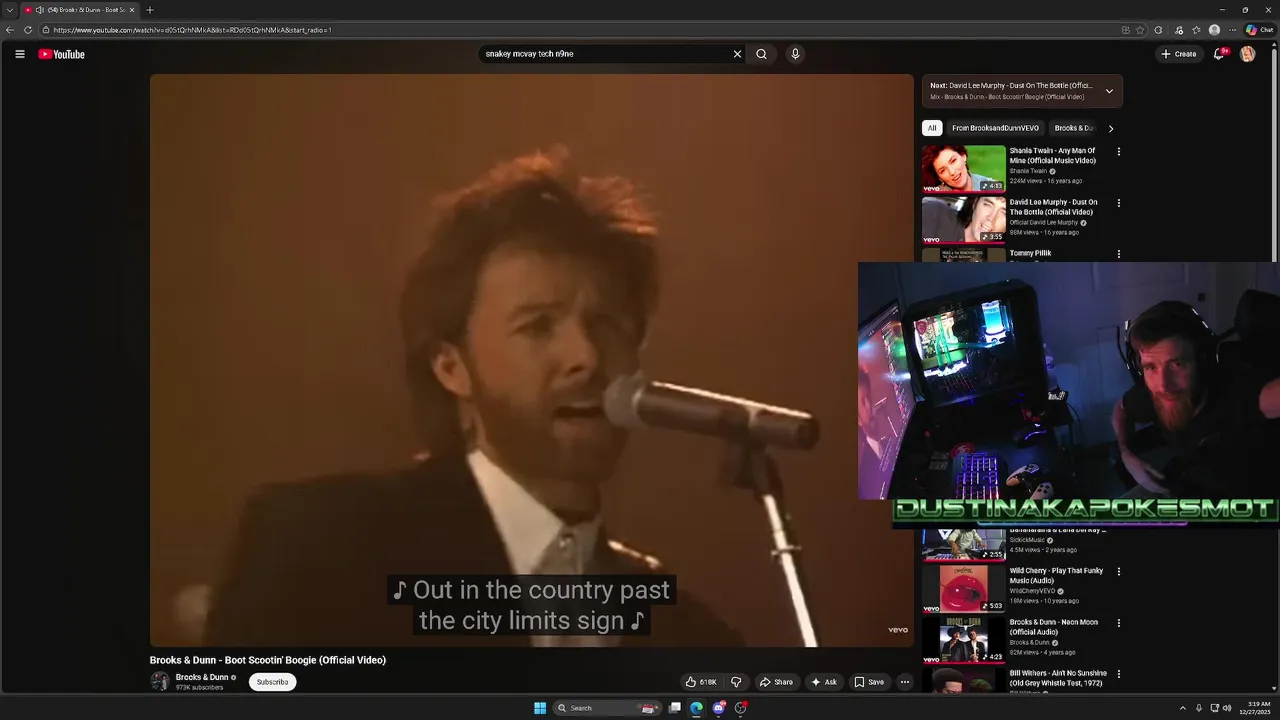Click the Create button
Image resolution: width=1280 pixels, height=720 pixels.
pos(1179,54)
